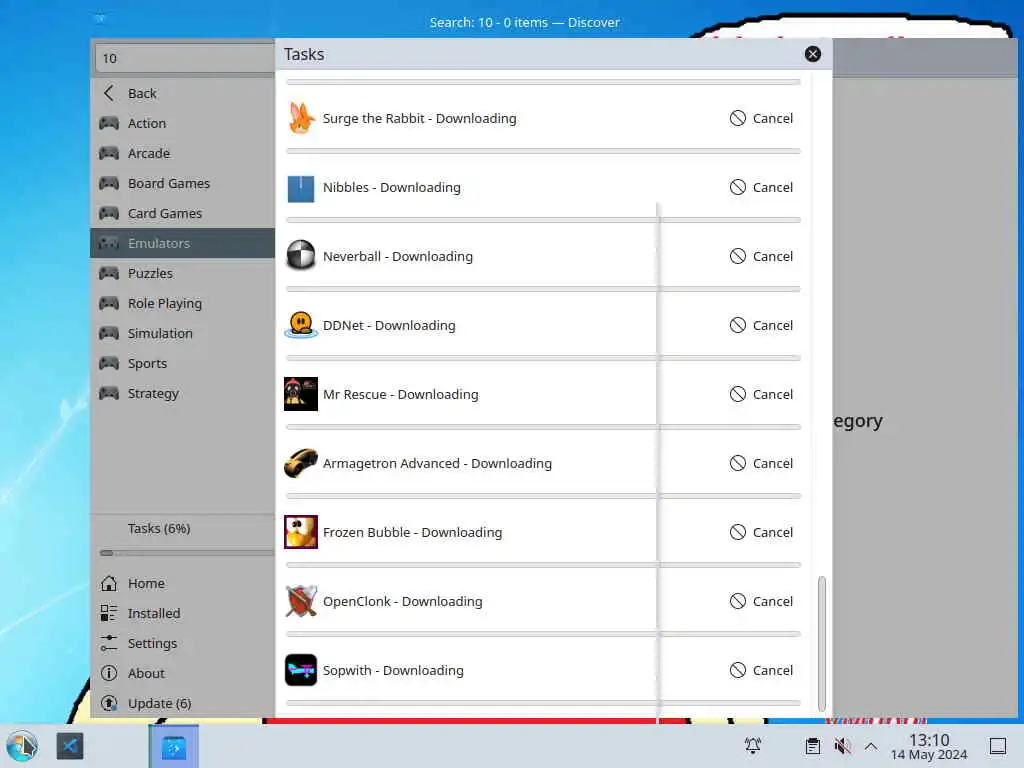The height and width of the screenshot is (768, 1024).
Task: Click the Neverball app icon
Action: click(x=301, y=256)
